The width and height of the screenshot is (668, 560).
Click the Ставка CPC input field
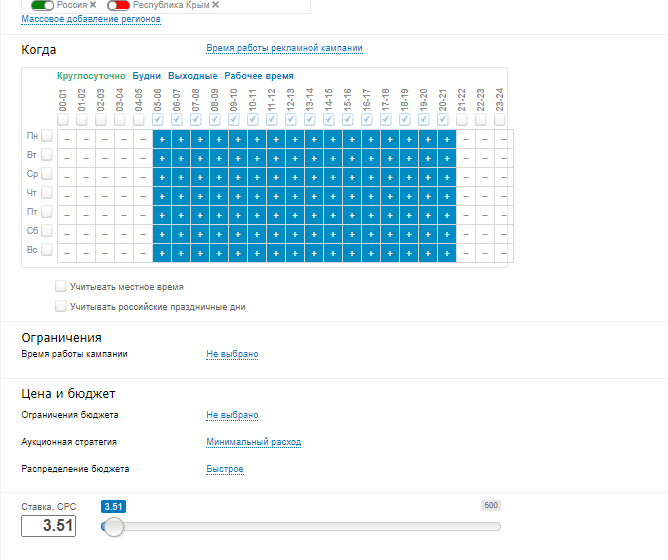[49, 525]
